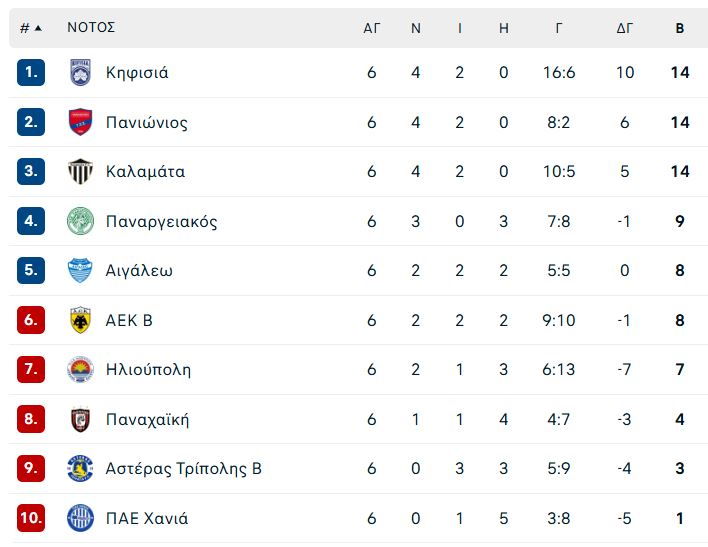Click the Πανιώνιος team crest icon
Viewport: 708px width, 547px height.
tap(80, 122)
